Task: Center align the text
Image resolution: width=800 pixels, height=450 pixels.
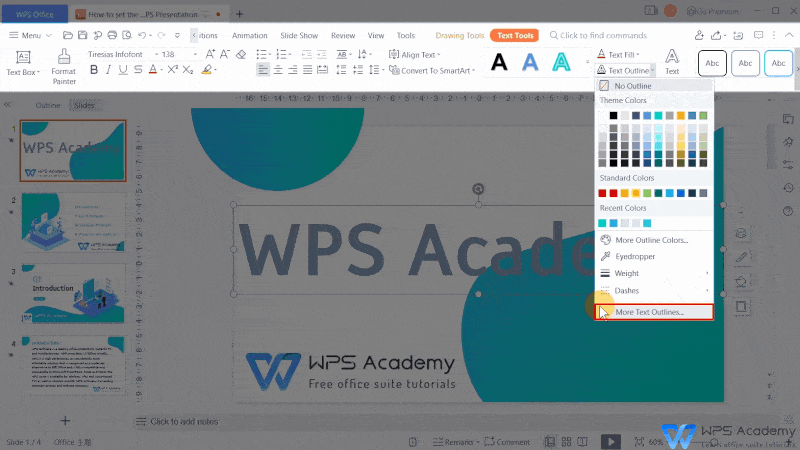Action: [278, 70]
